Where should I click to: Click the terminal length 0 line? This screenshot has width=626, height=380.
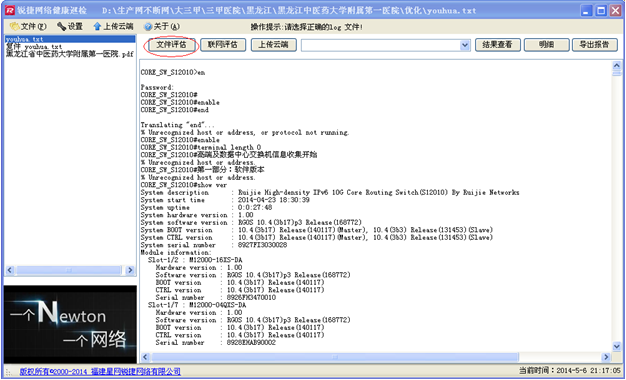click(x=200, y=148)
